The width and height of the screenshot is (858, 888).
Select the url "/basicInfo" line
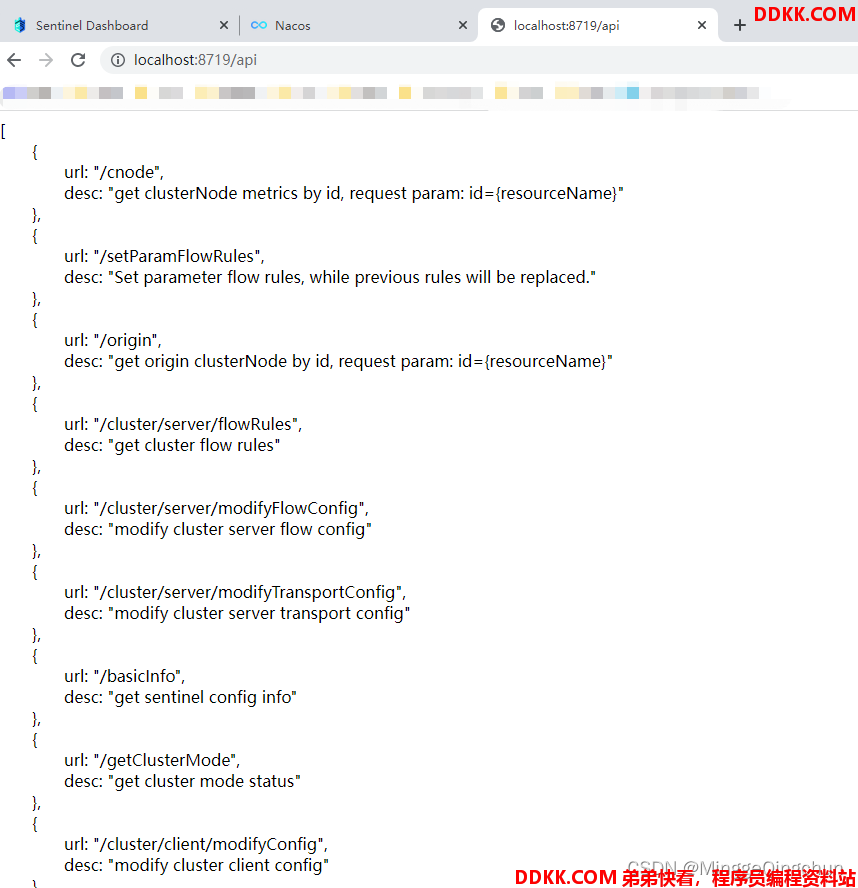125,676
